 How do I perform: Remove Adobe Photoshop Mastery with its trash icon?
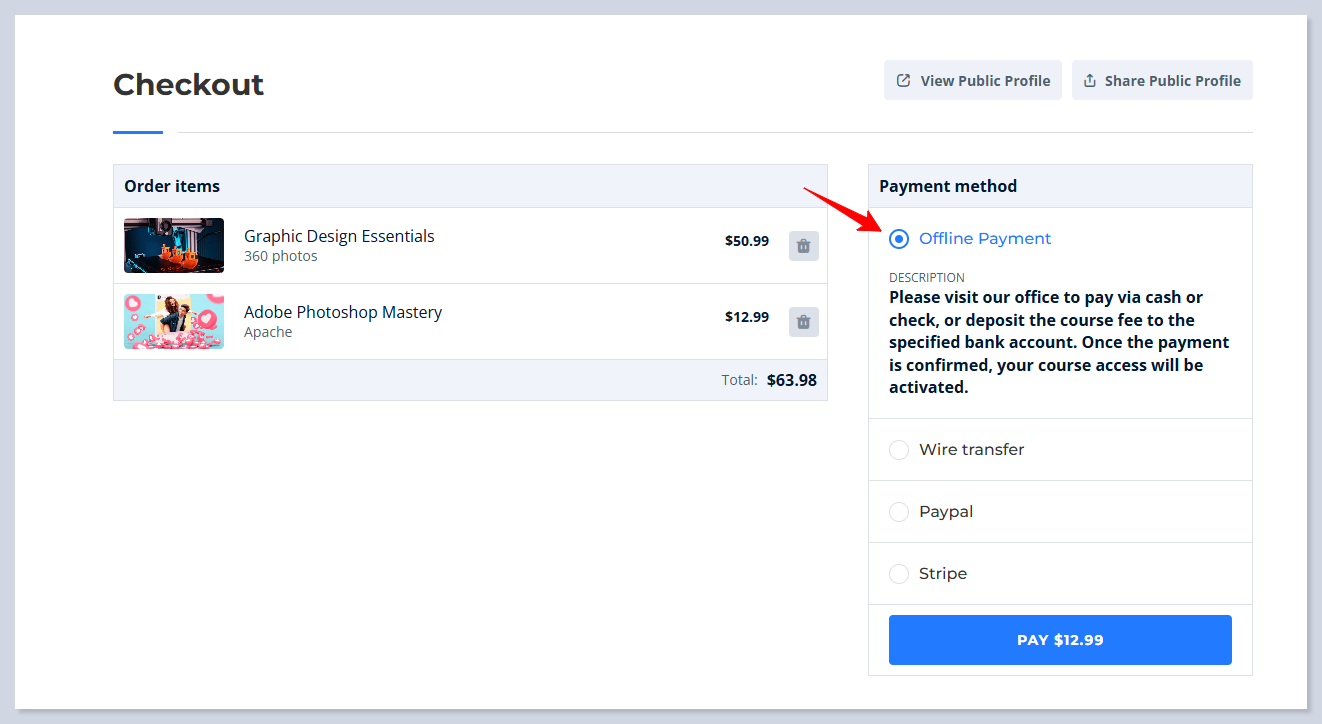click(803, 322)
